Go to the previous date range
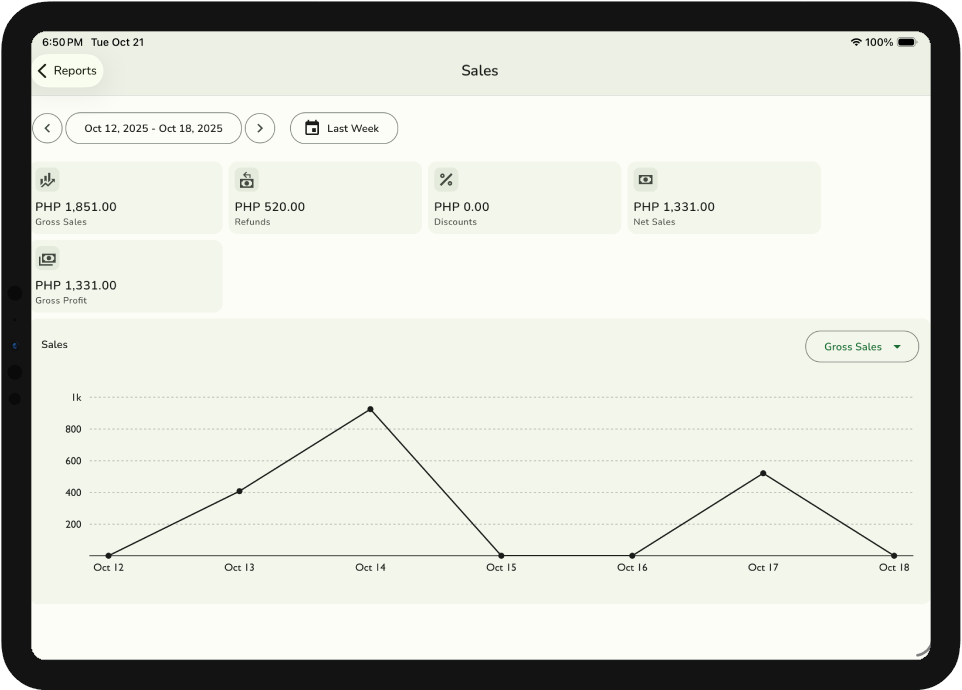The image size is (962, 690). (x=47, y=128)
